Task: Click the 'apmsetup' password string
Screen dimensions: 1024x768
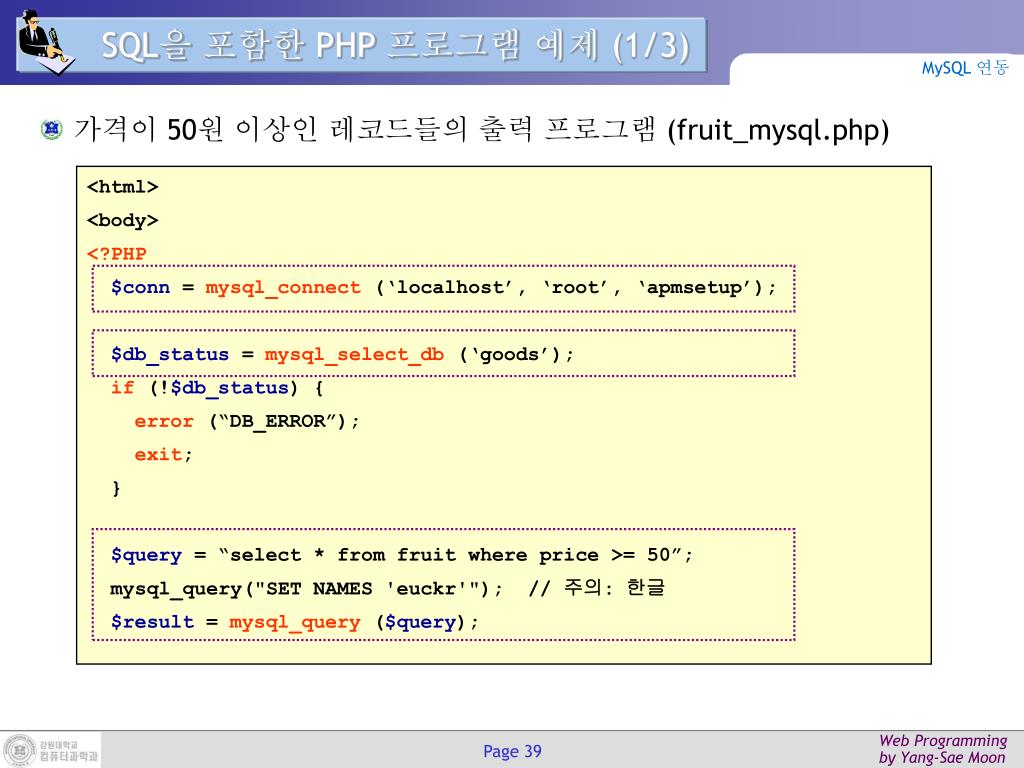Action: pos(694,288)
